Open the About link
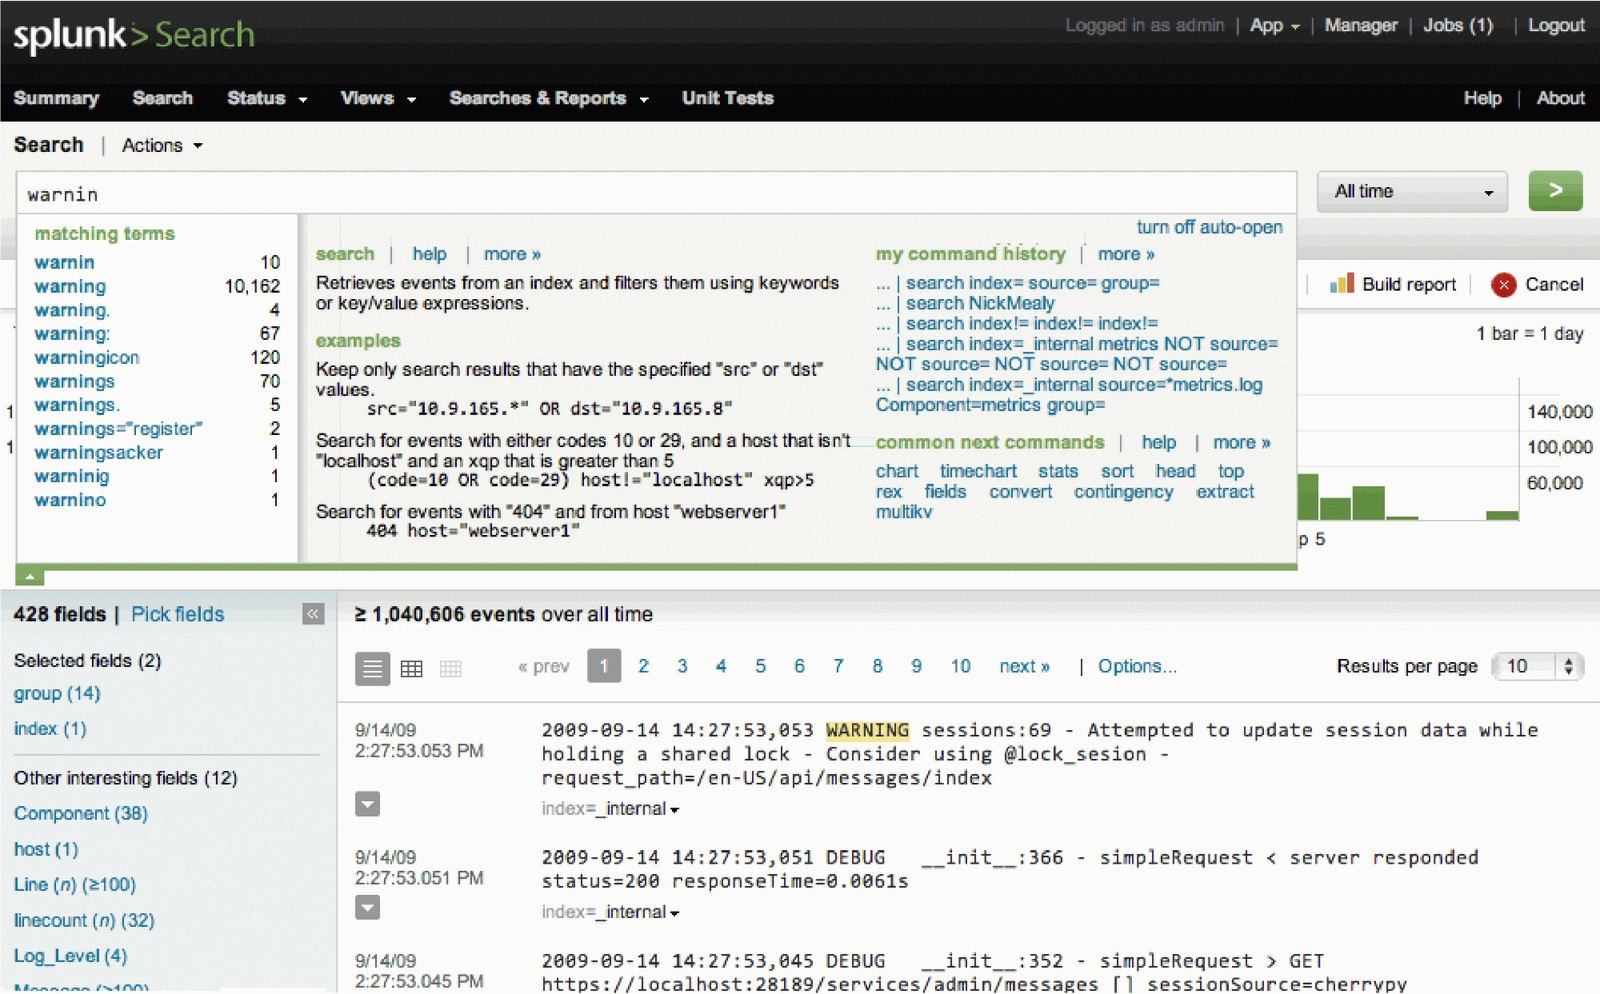1600x994 pixels. (x=1560, y=98)
